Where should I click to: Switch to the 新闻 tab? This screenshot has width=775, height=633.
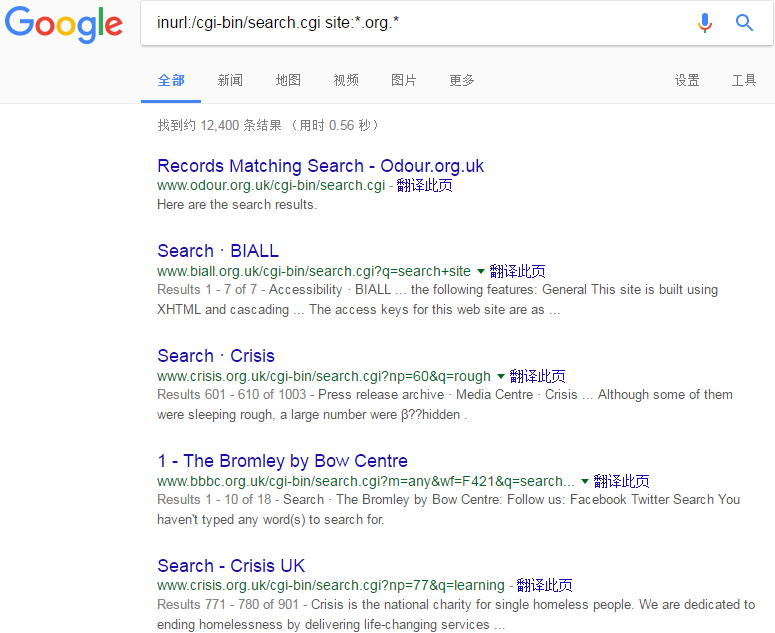[230, 80]
